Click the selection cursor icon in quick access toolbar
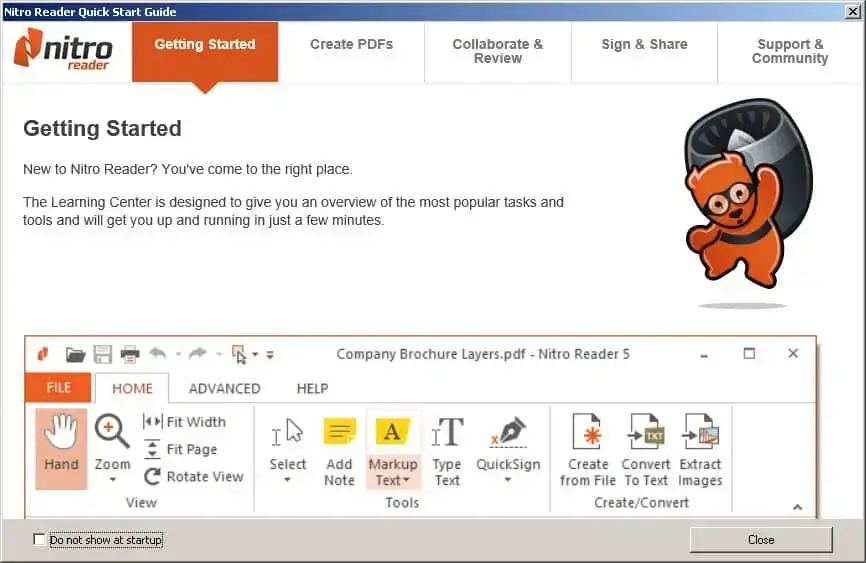 [x=239, y=355]
